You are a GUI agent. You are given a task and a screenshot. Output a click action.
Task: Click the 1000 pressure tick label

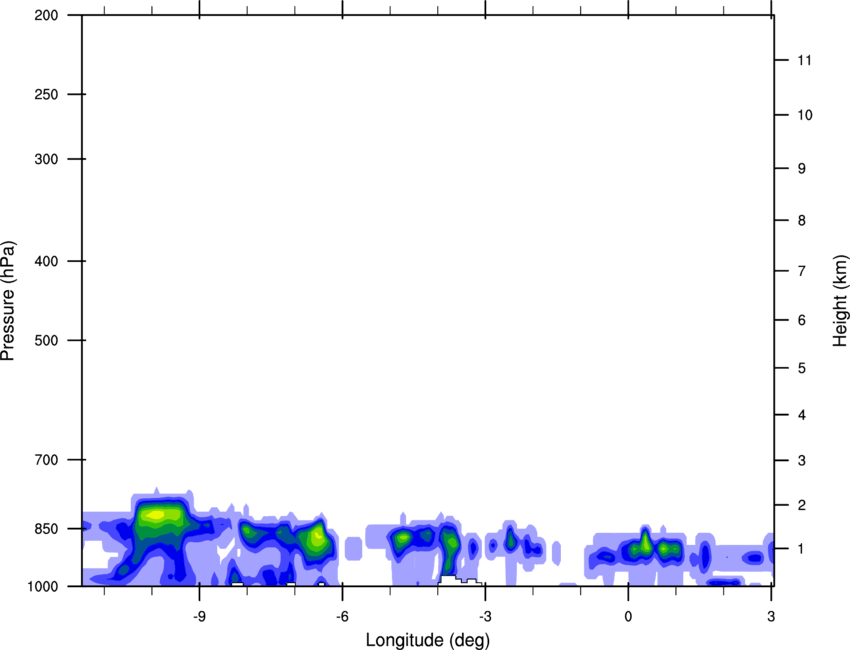tap(43, 586)
